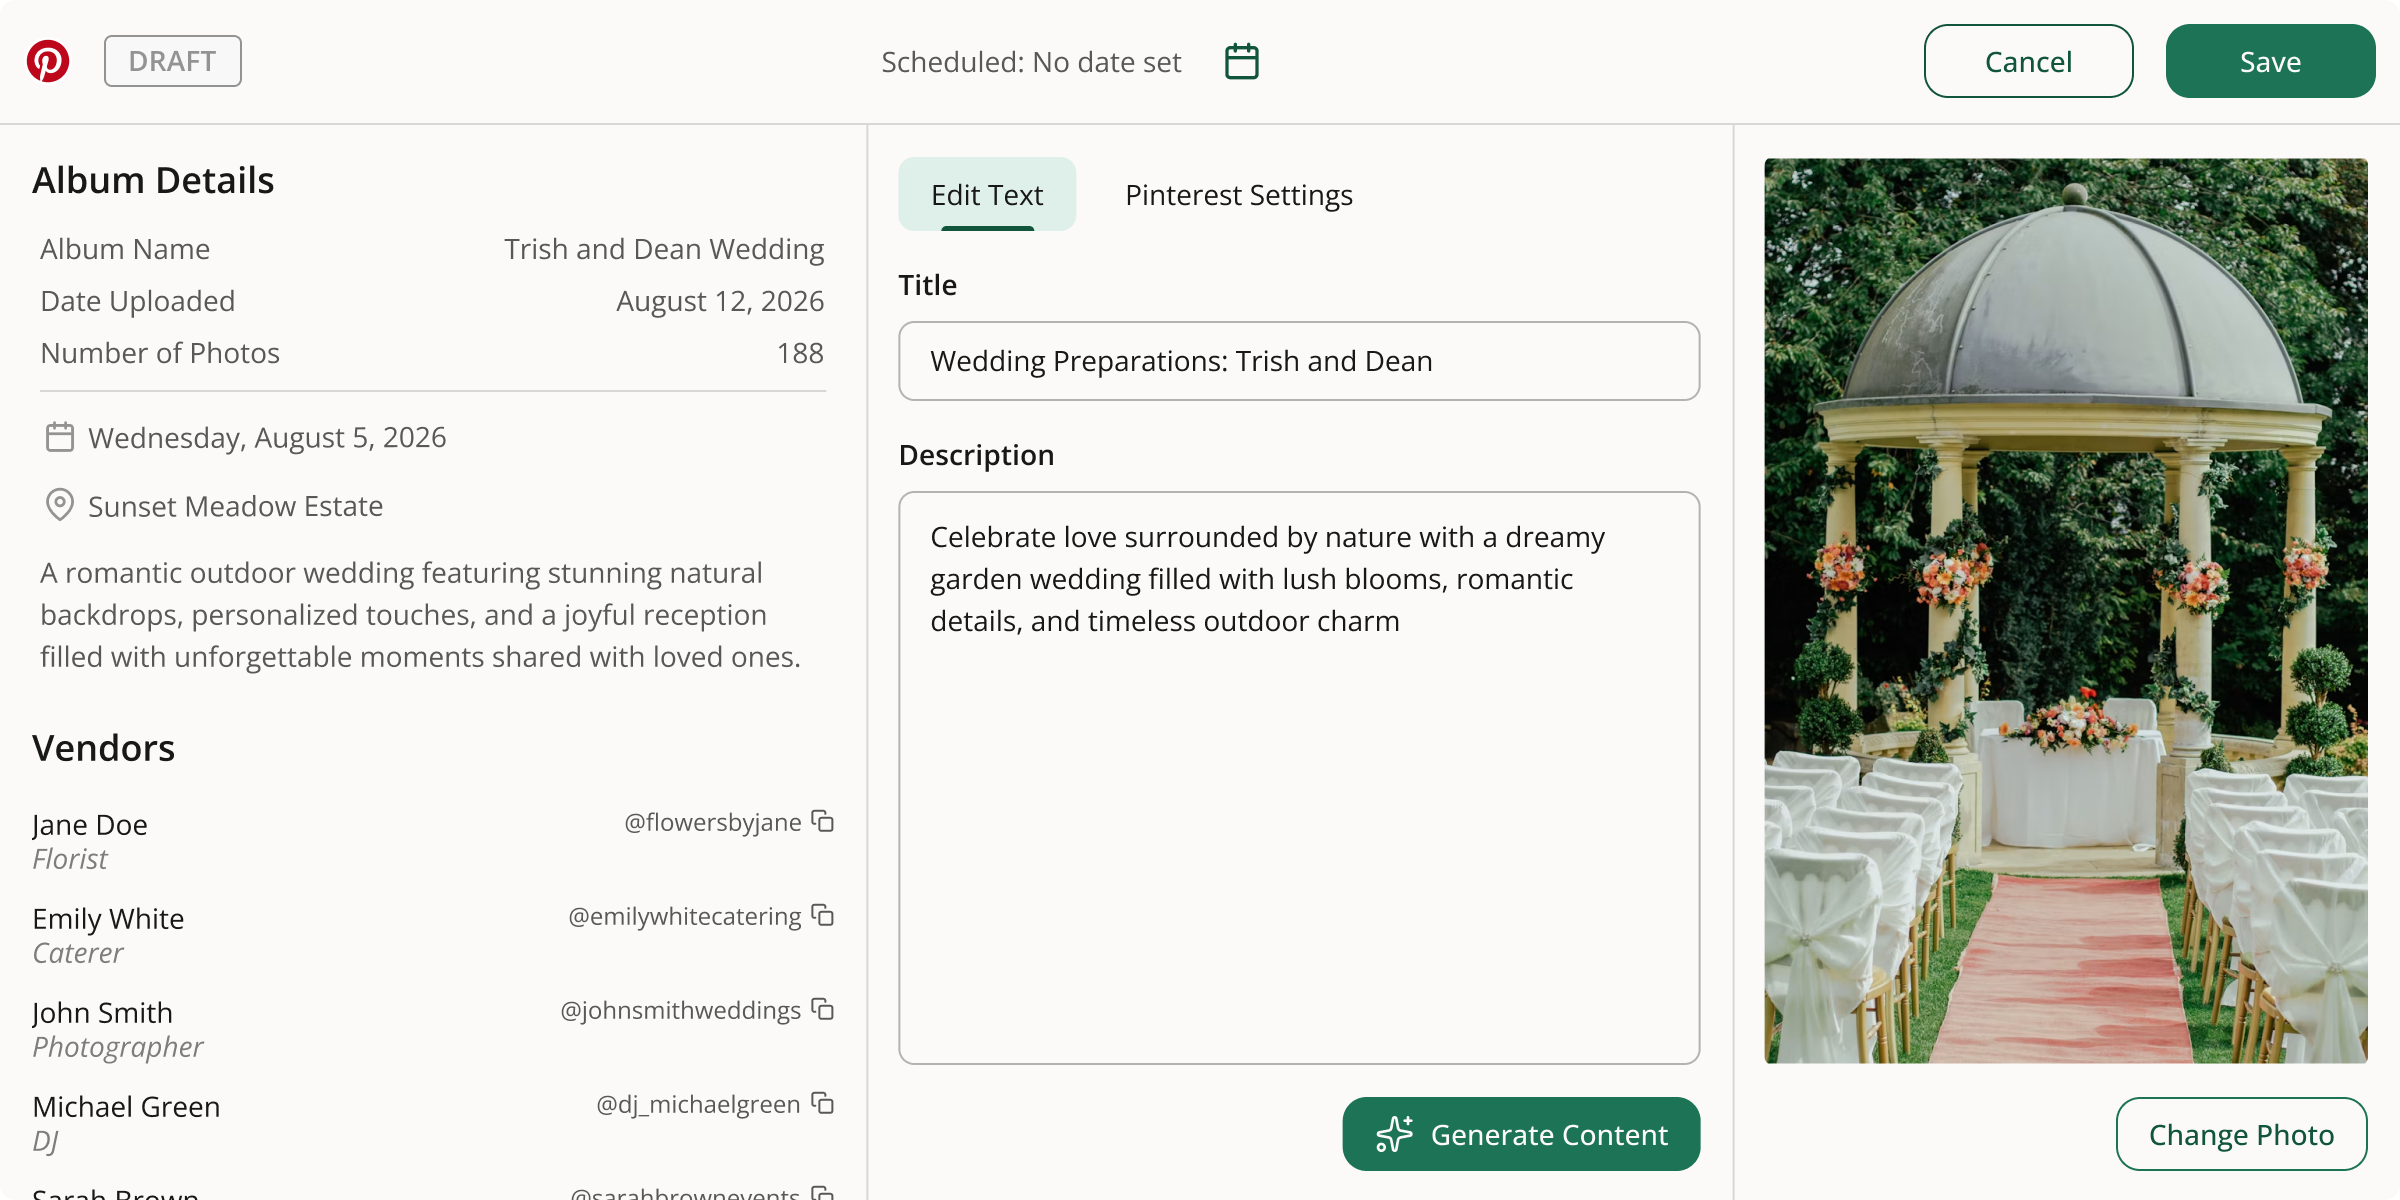Click the 'Photographer' role label
The height and width of the screenshot is (1200, 2400).
118,1047
